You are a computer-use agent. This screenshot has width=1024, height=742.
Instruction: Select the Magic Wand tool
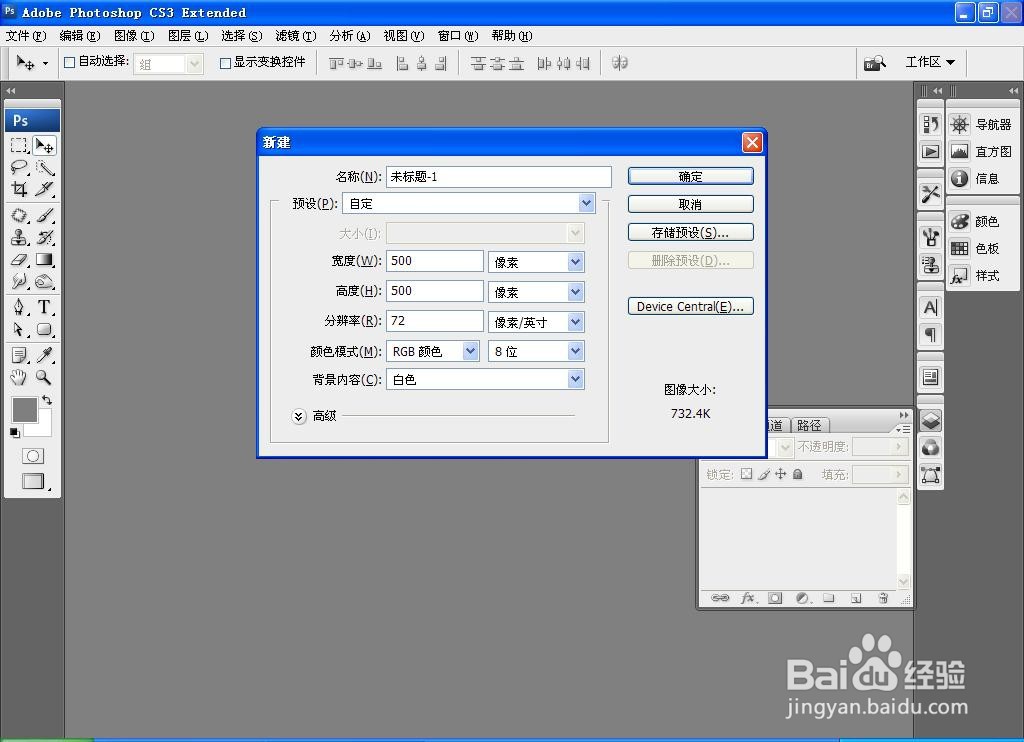coord(44,167)
